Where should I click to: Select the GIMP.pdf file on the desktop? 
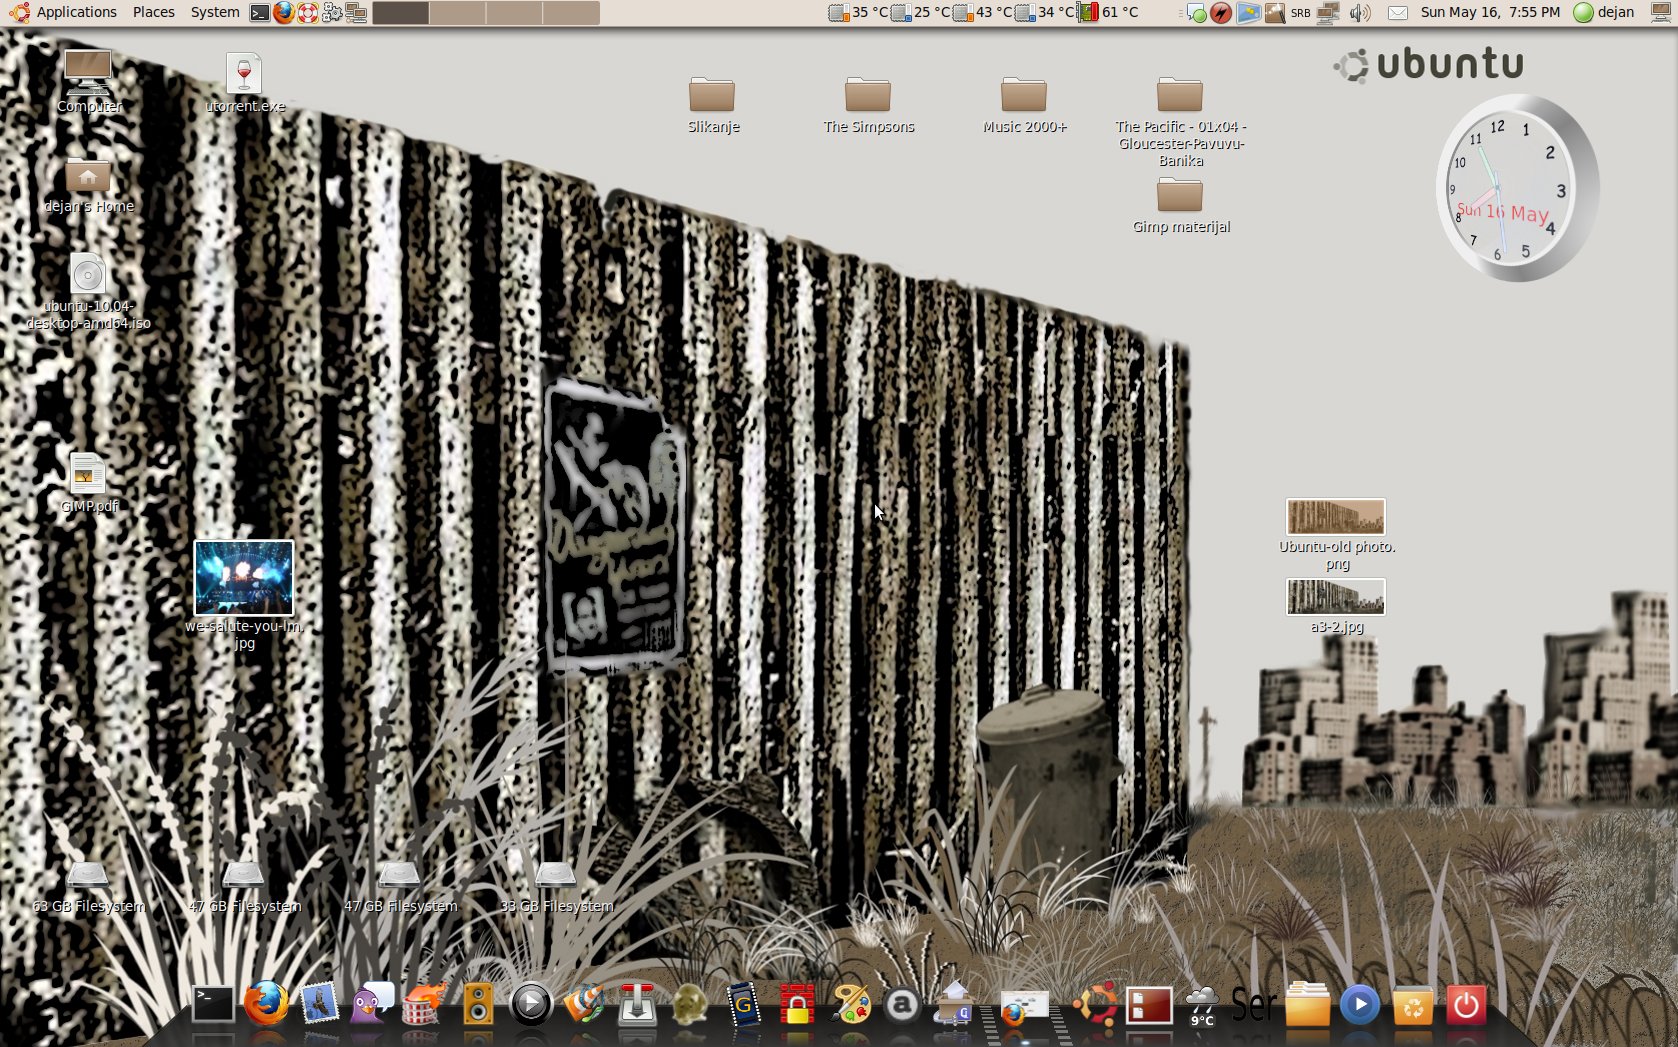pyautogui.click(x=88, y=482)
